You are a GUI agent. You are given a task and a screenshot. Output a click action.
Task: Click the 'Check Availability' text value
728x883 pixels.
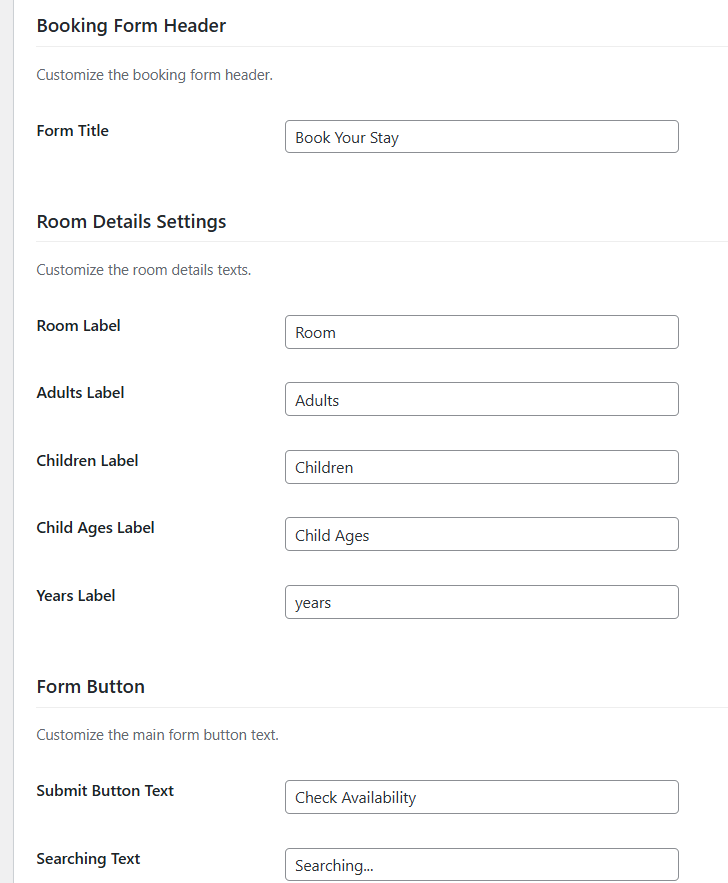tap(355, 797)
